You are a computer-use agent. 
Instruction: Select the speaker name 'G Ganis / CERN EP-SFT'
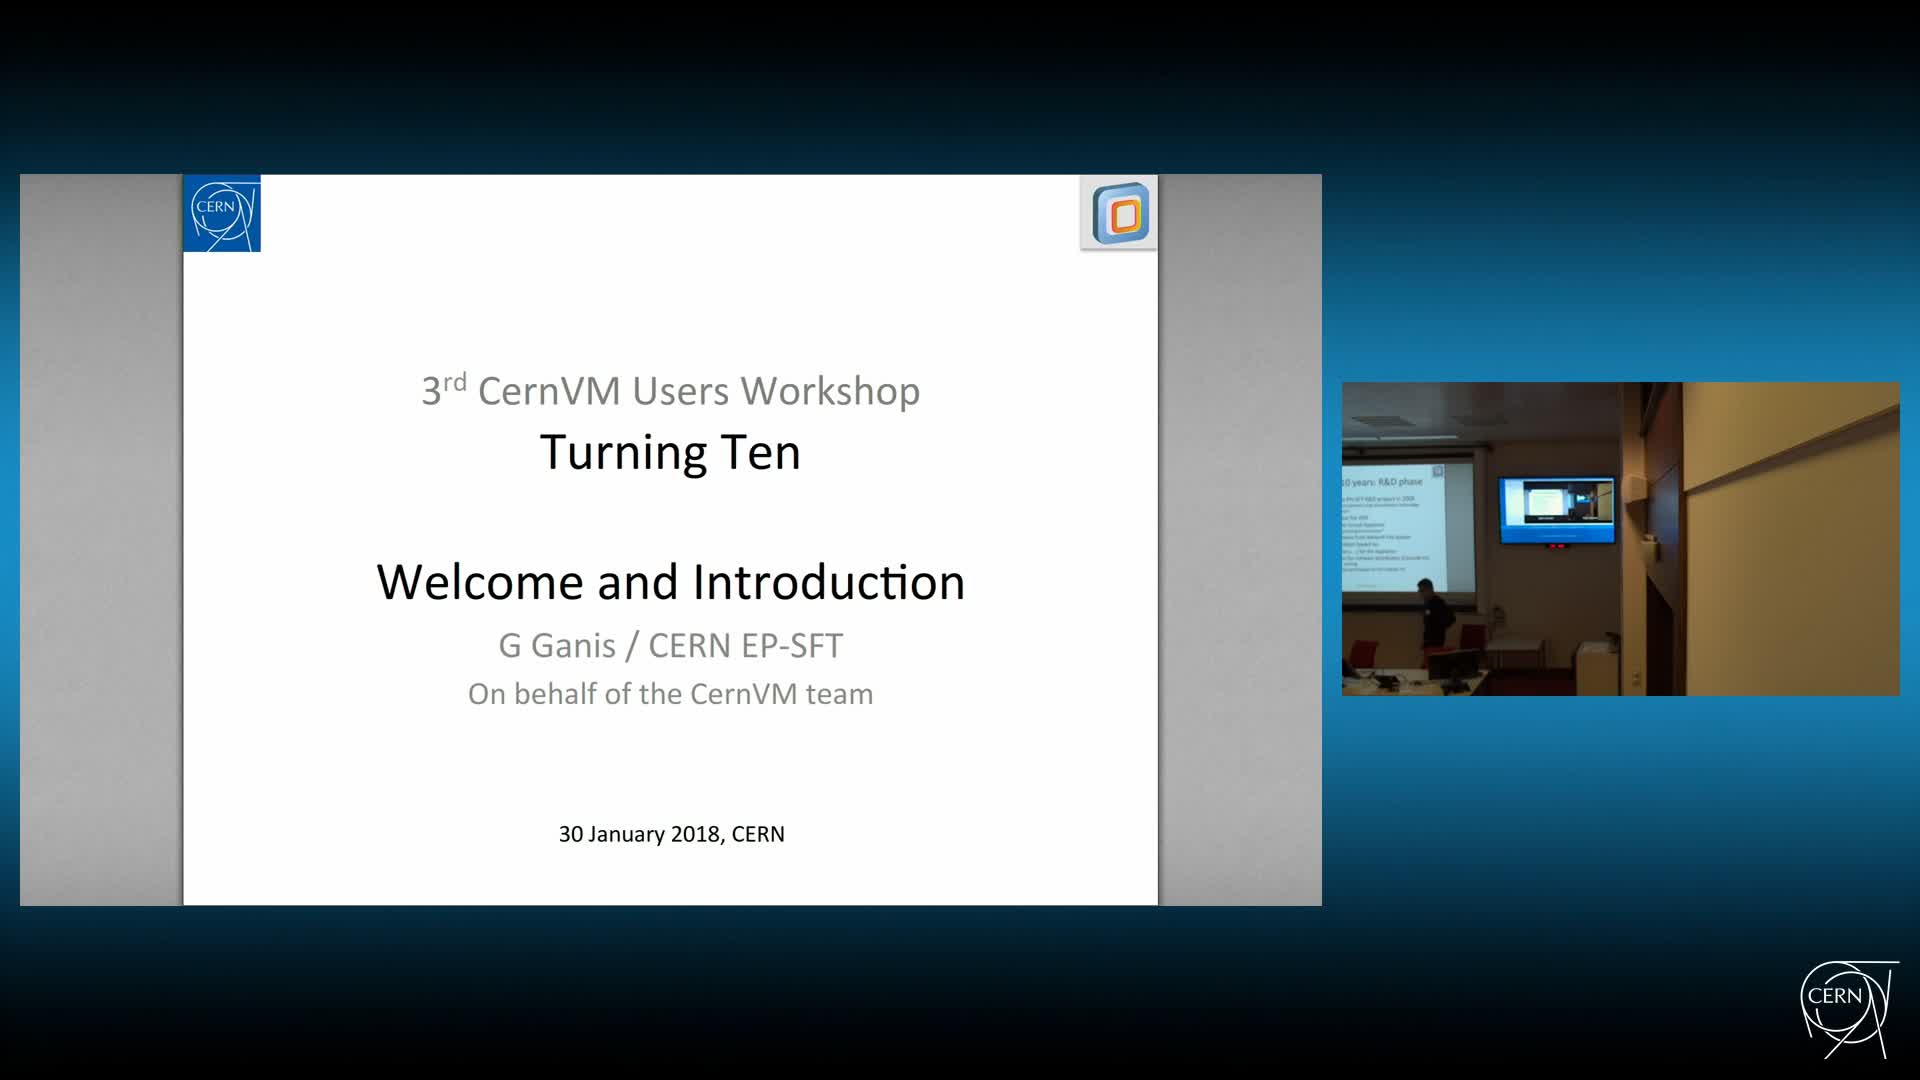pos(670,646)
